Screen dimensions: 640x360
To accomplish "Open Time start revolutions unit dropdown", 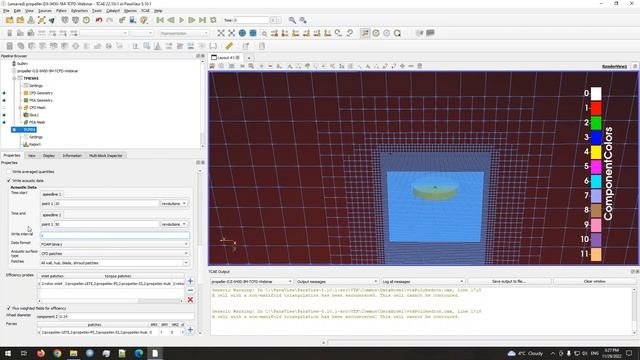I will pyautogui.click(x=174, y=203).
